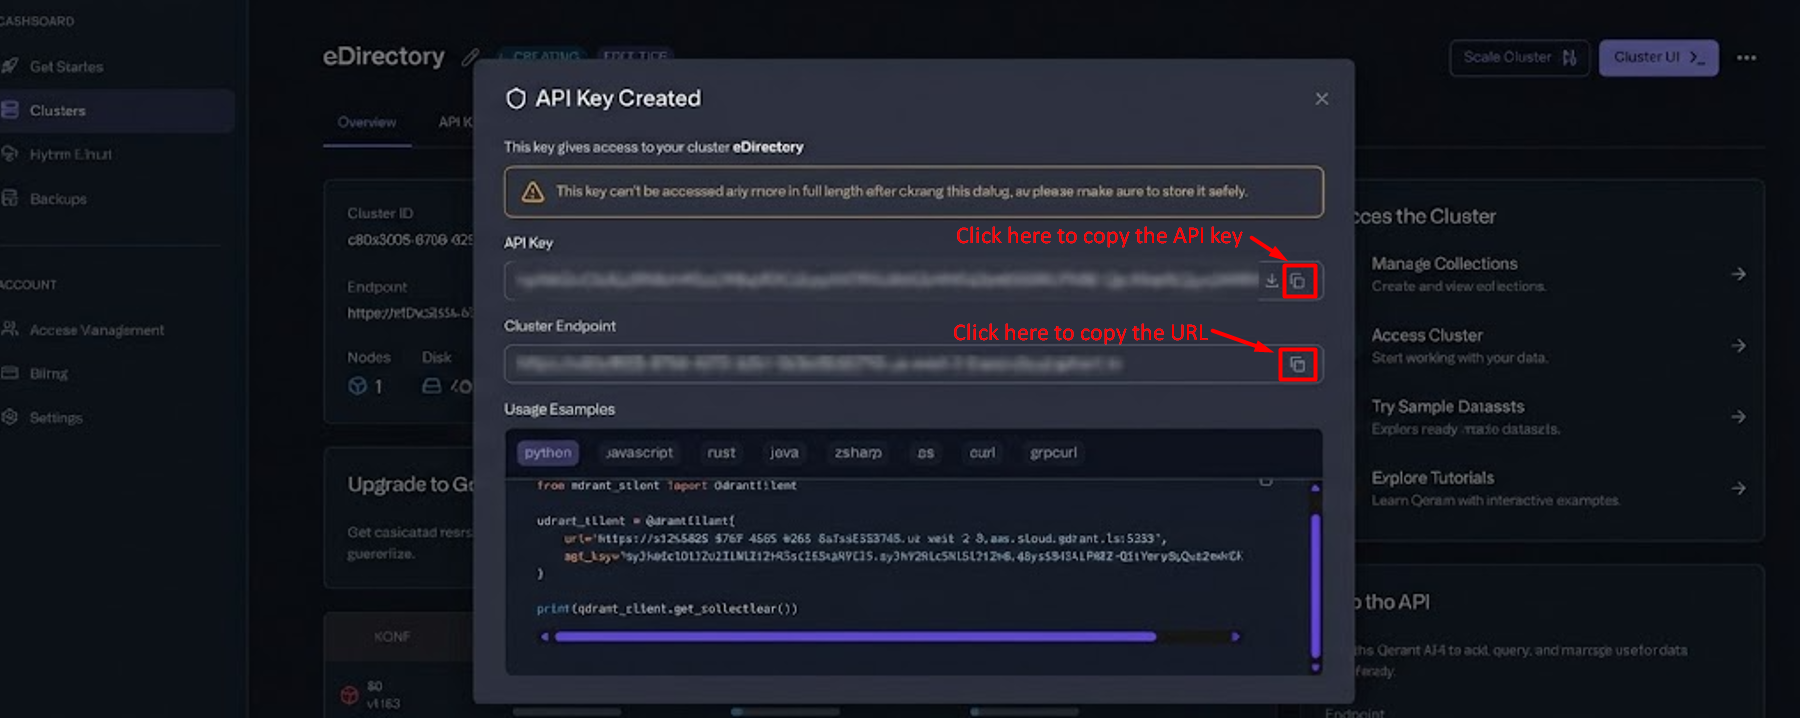
Task: Click the code scrollbar's right arrow
Action: [x=1236, y=636]
